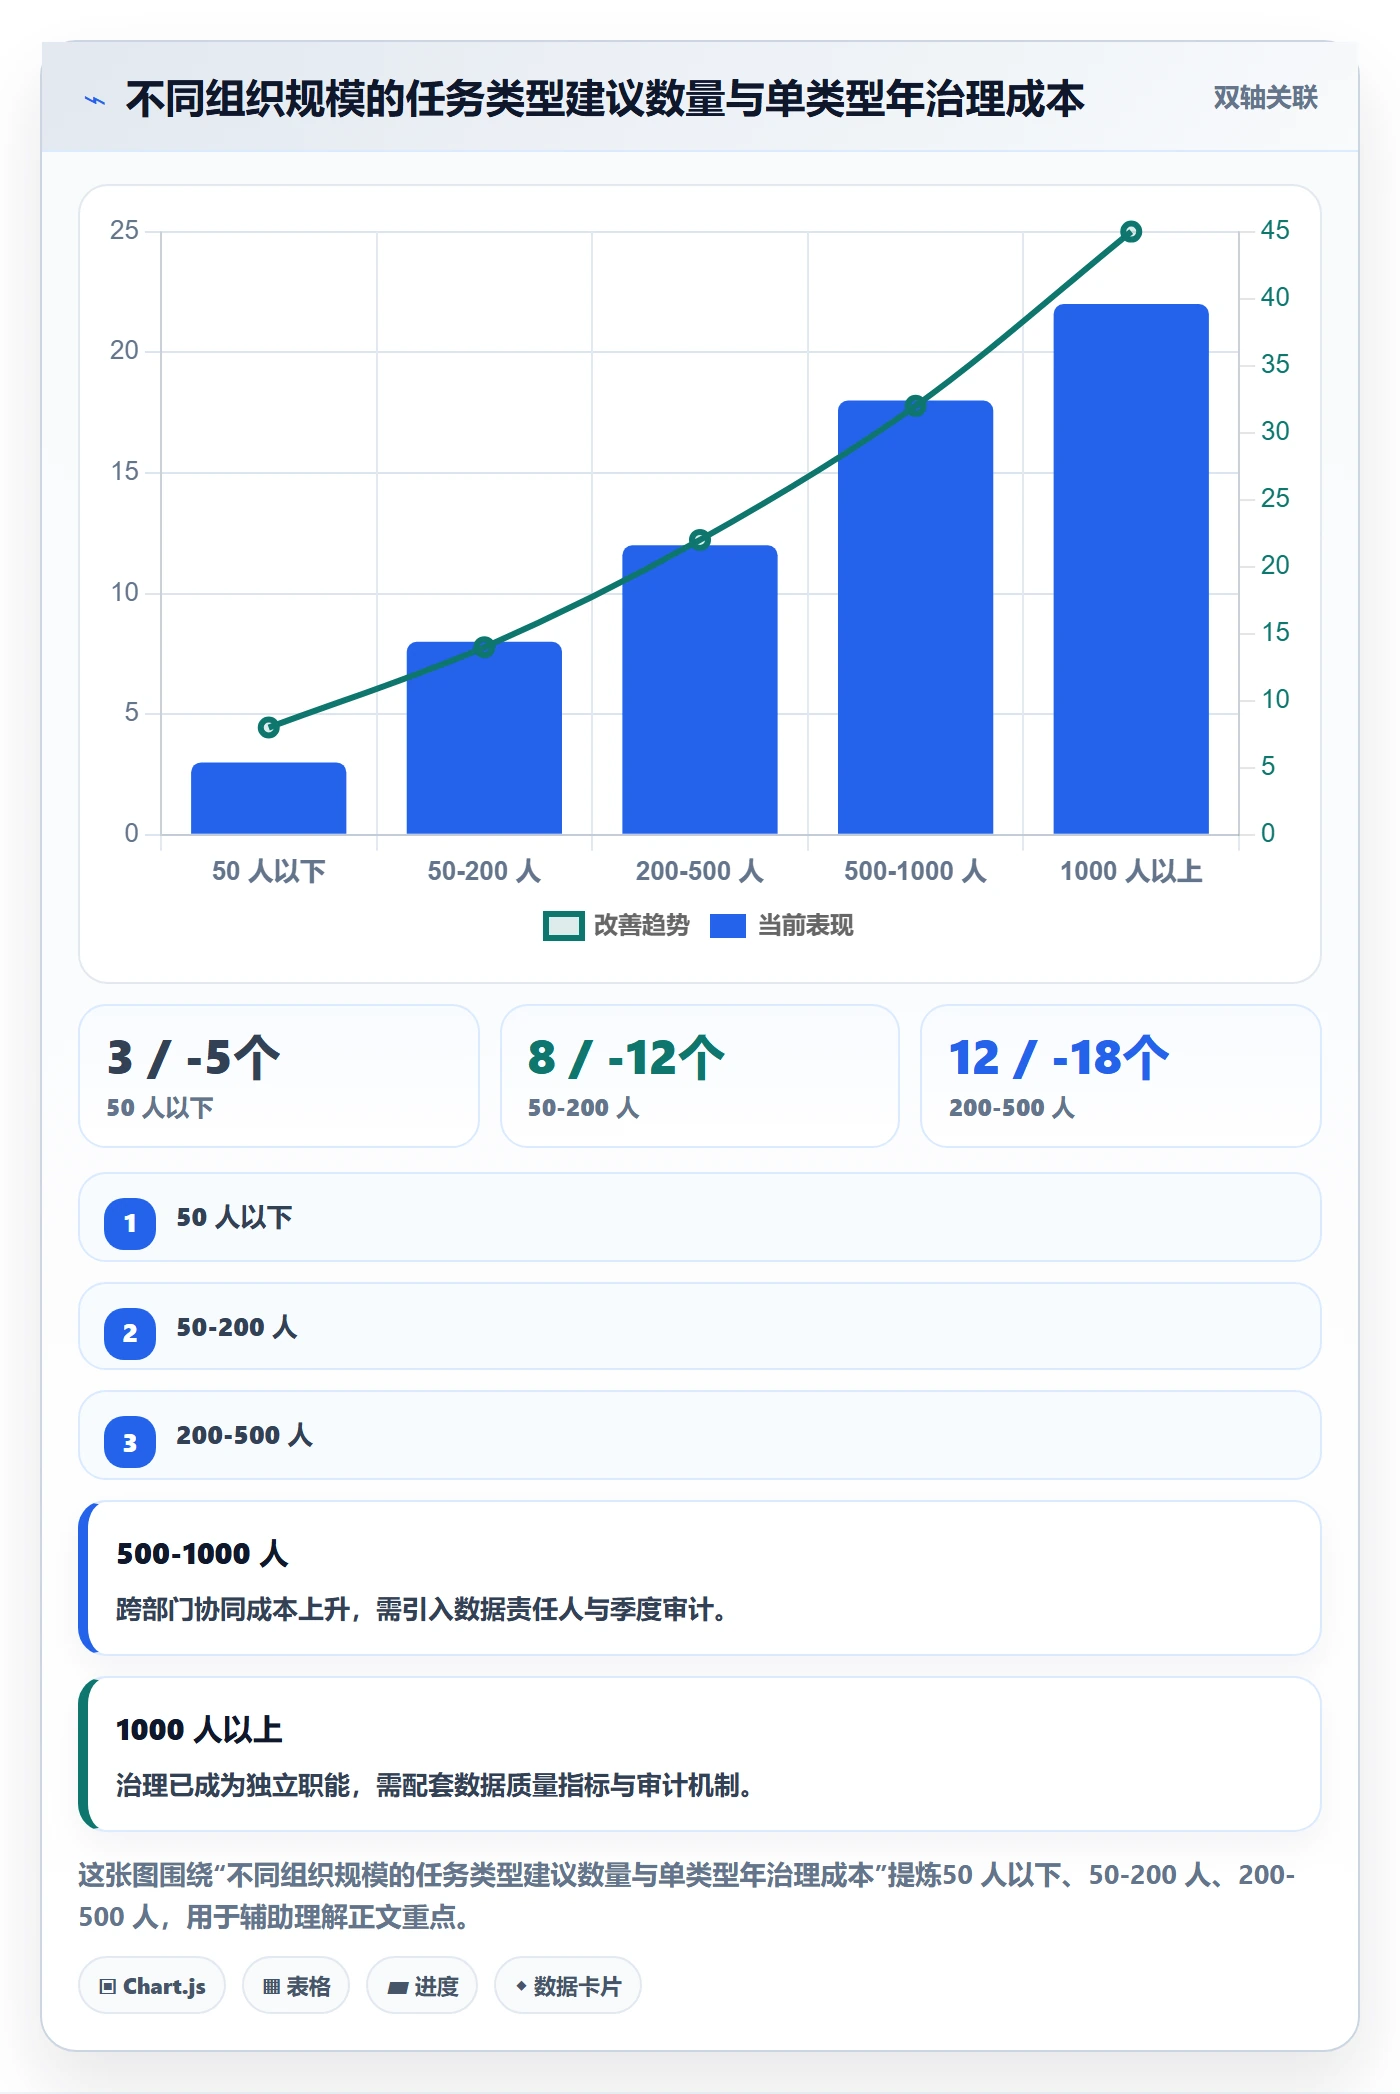
Task: Click the left axis value 25
Action: (x=124, y=230)
